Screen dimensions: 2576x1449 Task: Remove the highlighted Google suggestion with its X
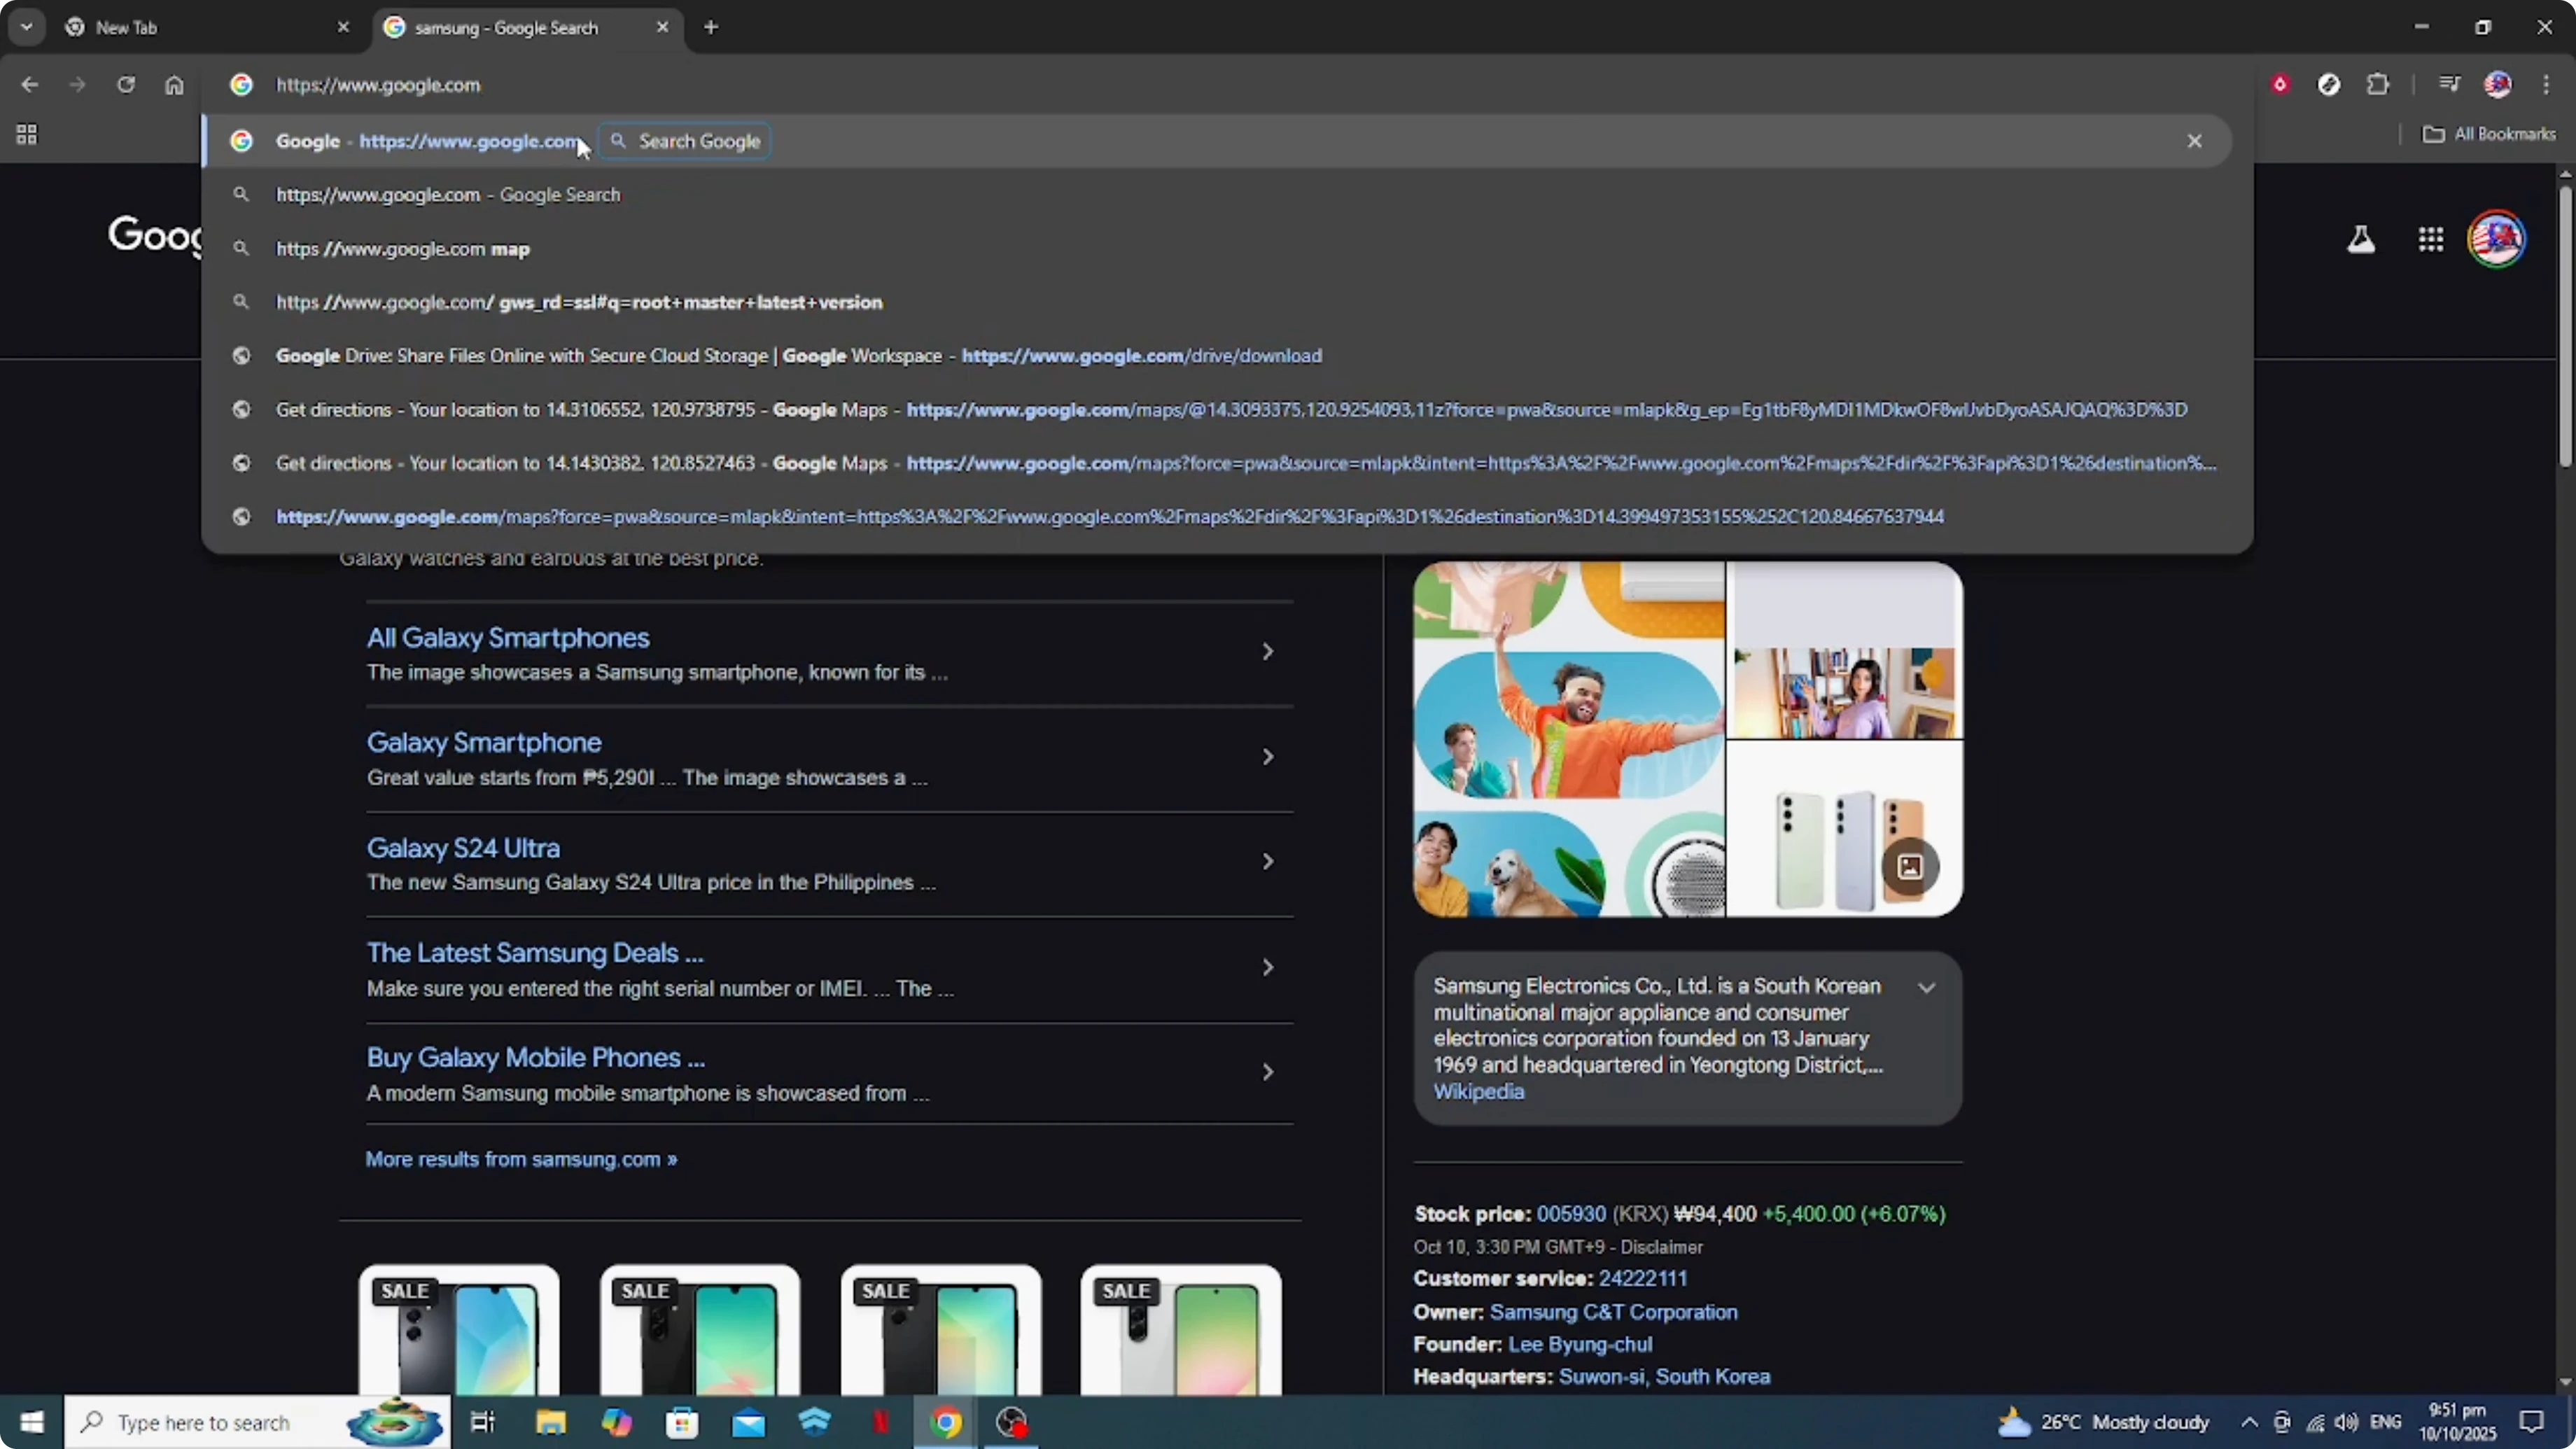click(x=2194, y=141)
